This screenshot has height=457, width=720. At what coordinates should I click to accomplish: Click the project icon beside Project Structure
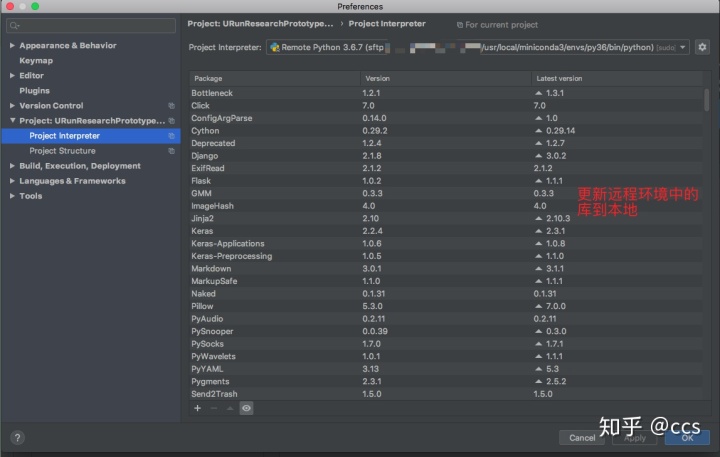171,151
